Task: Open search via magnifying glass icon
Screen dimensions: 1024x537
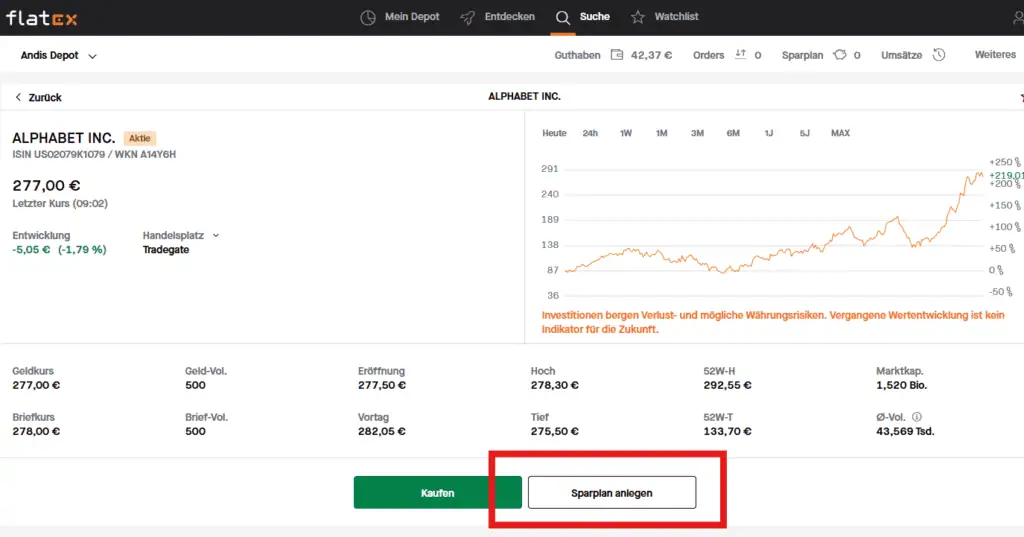Action: coord(563,17)
